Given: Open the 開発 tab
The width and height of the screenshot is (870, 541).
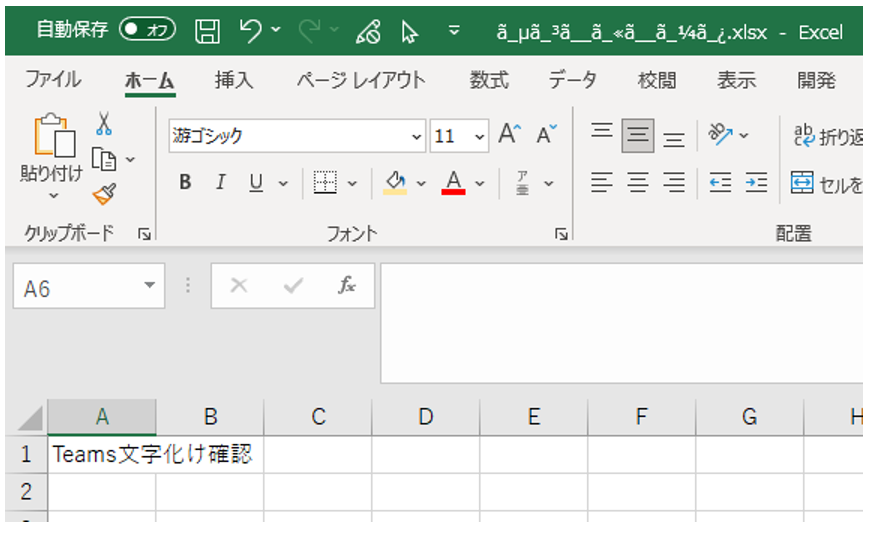Looking at the screenshot, I should click(x=816, y=80).
